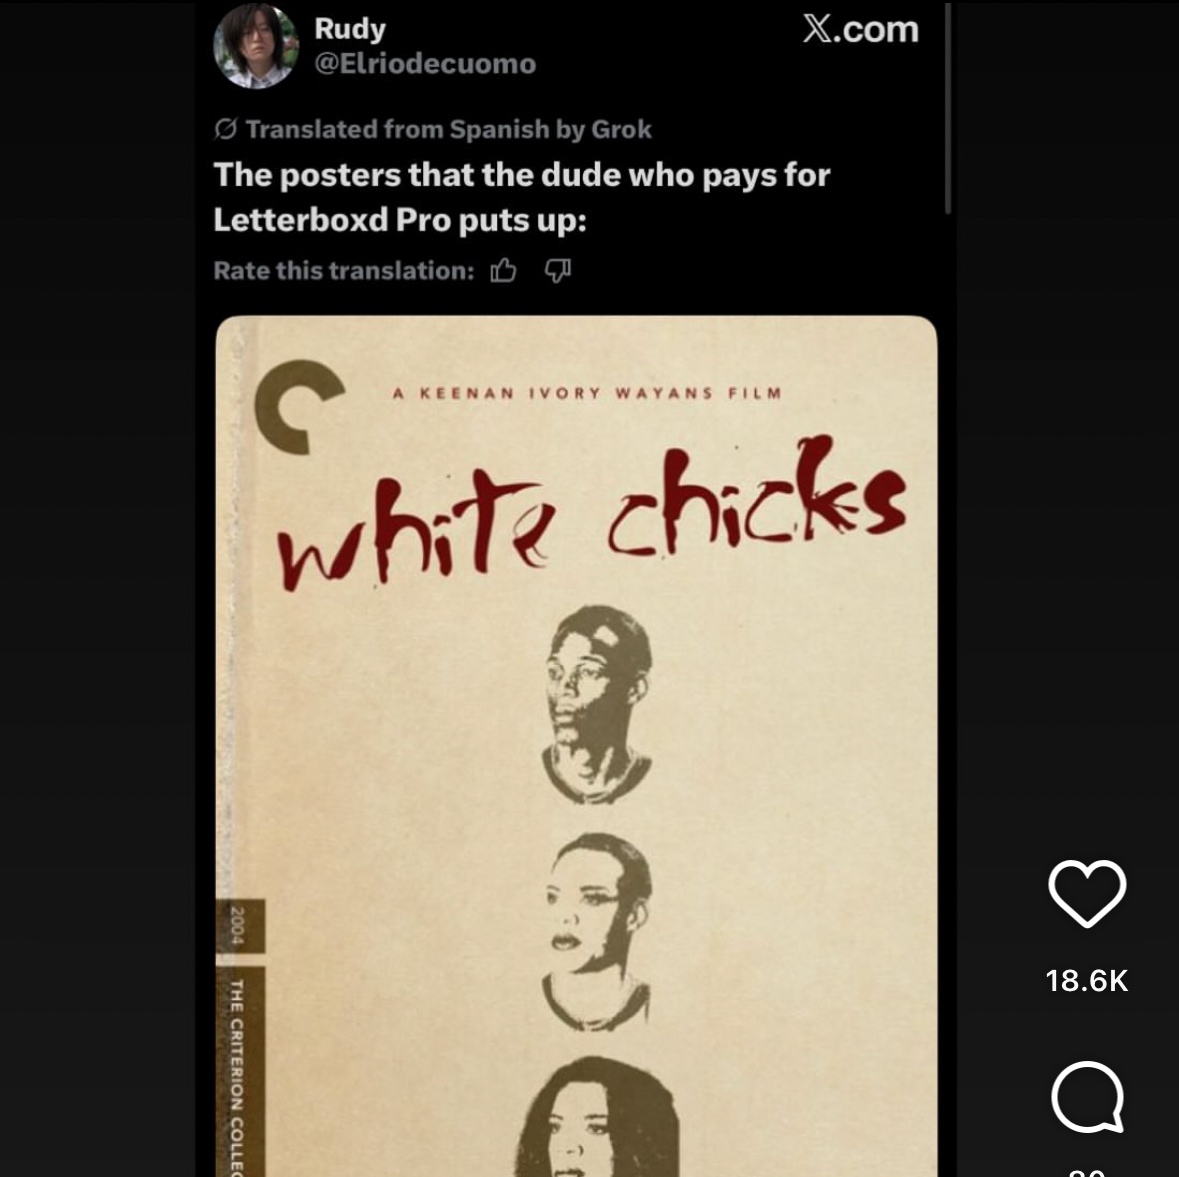The image size is (1179, 1177).
Task: Open the White Chicks poster image
Action: pos(576,746)
